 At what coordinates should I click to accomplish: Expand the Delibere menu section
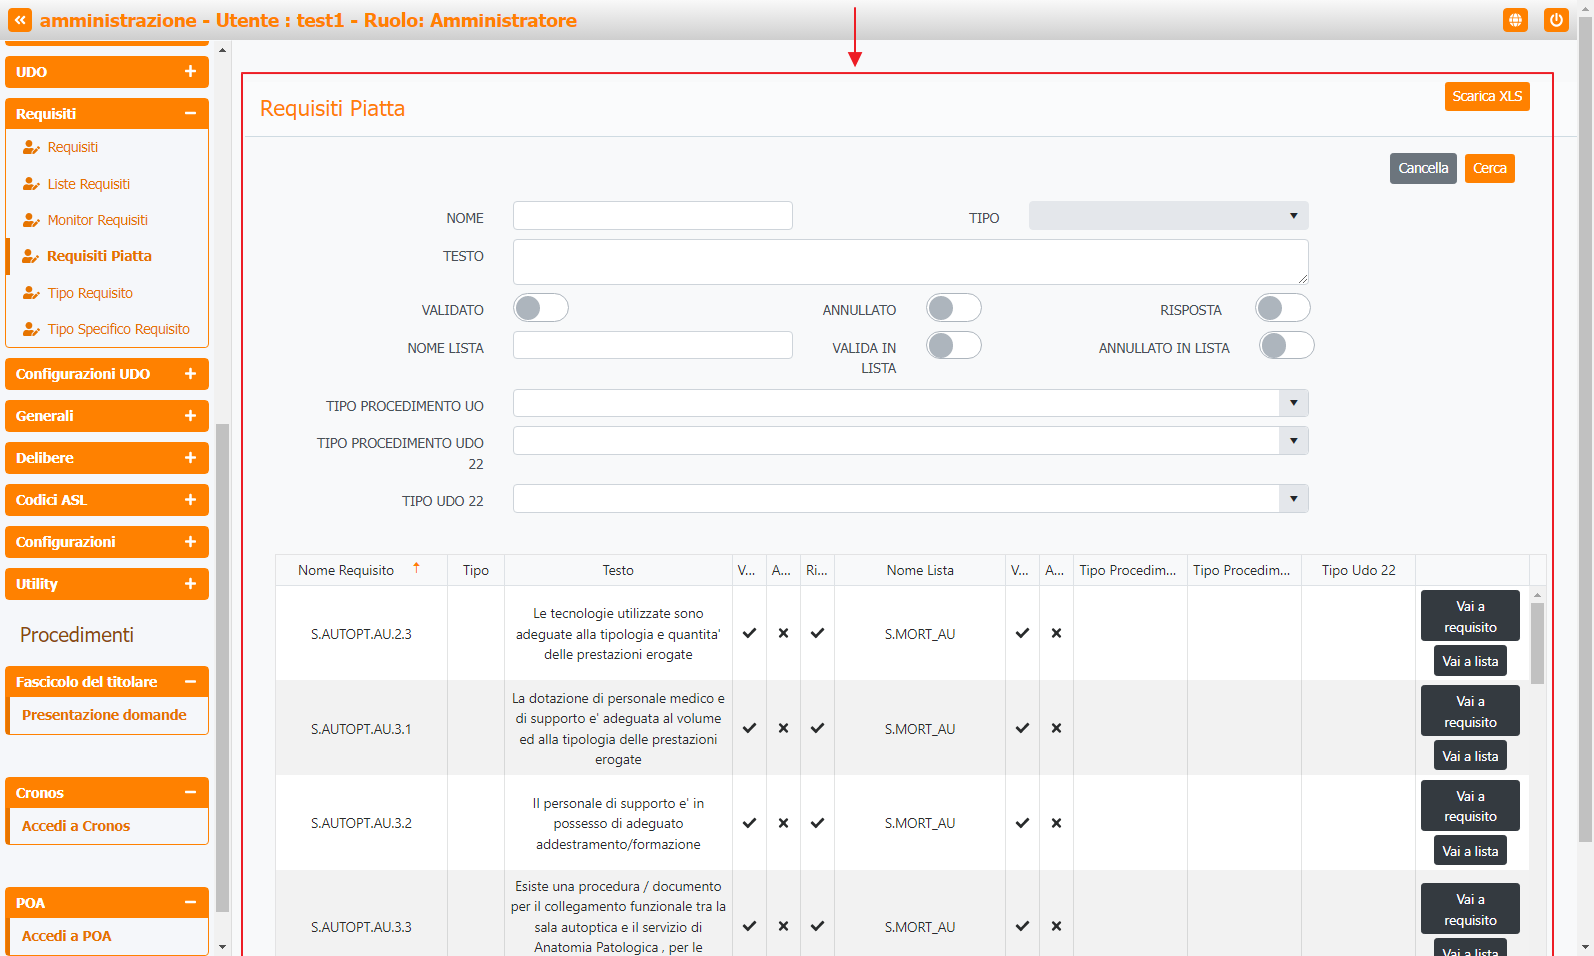pos(107,458)
